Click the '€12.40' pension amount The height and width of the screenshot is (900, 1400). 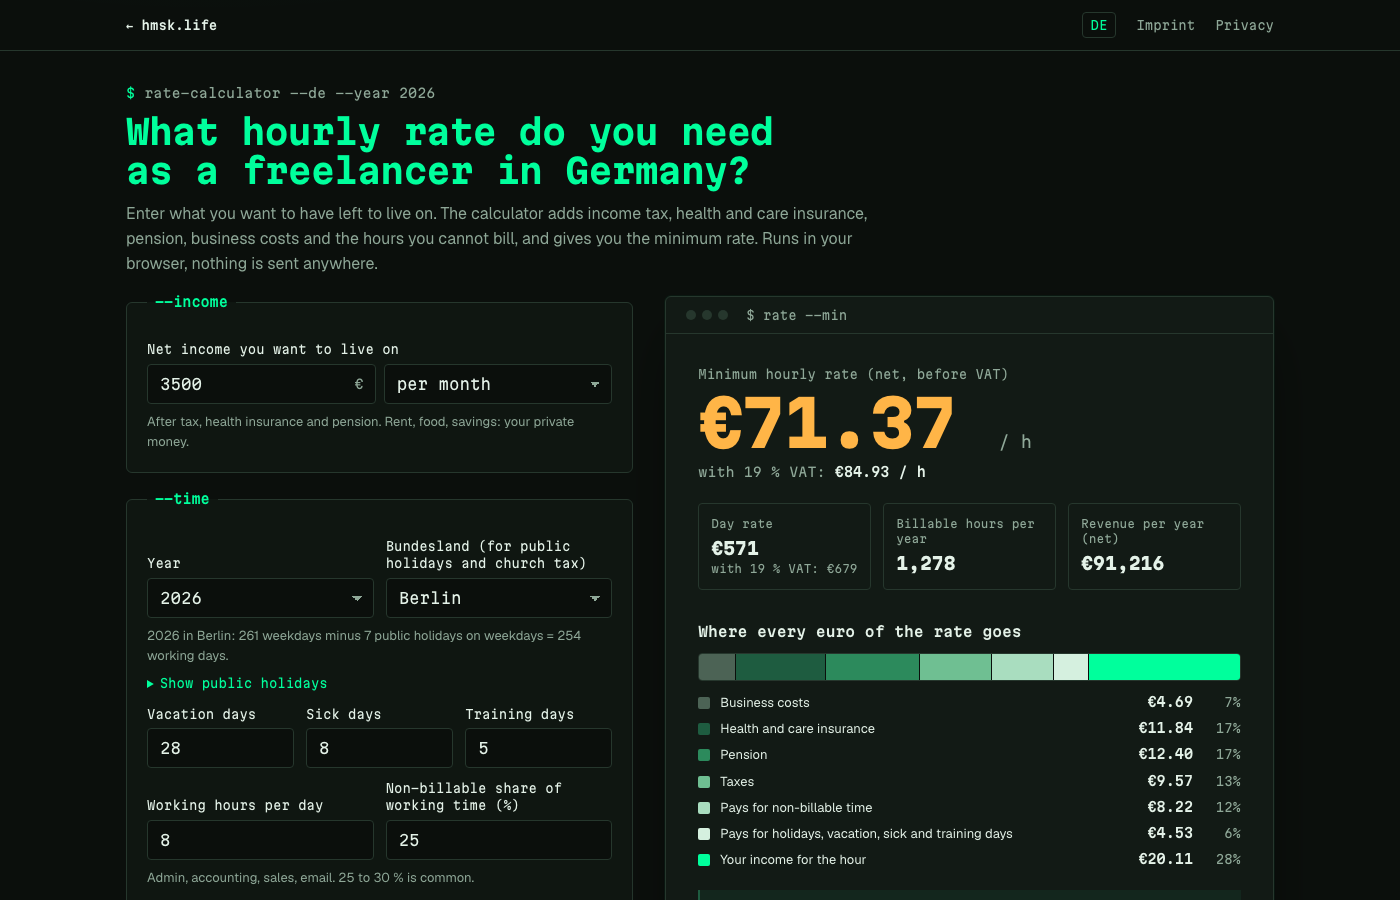click(x=1166, y=754)
